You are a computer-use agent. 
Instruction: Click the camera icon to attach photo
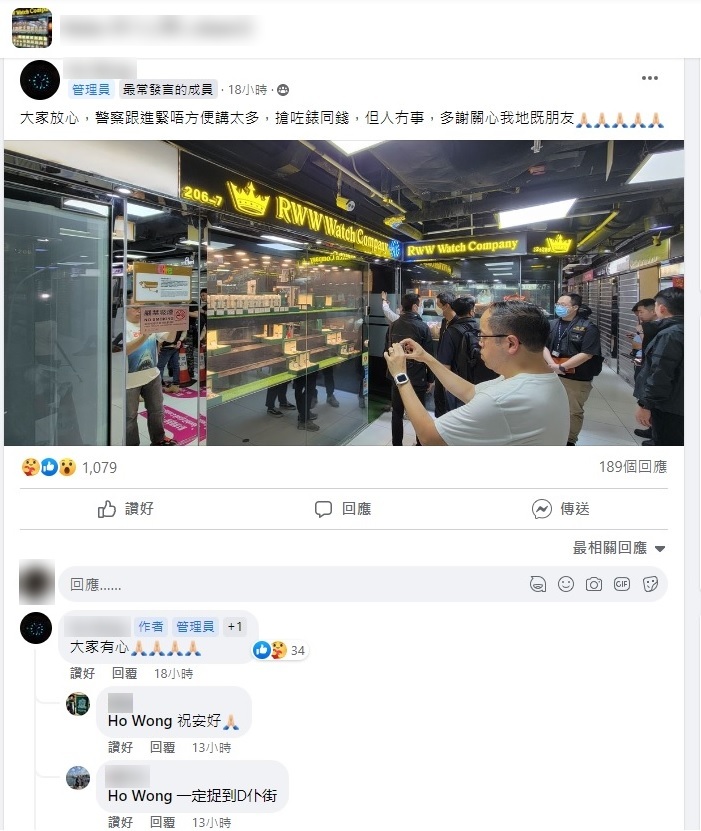coord(593,584)
